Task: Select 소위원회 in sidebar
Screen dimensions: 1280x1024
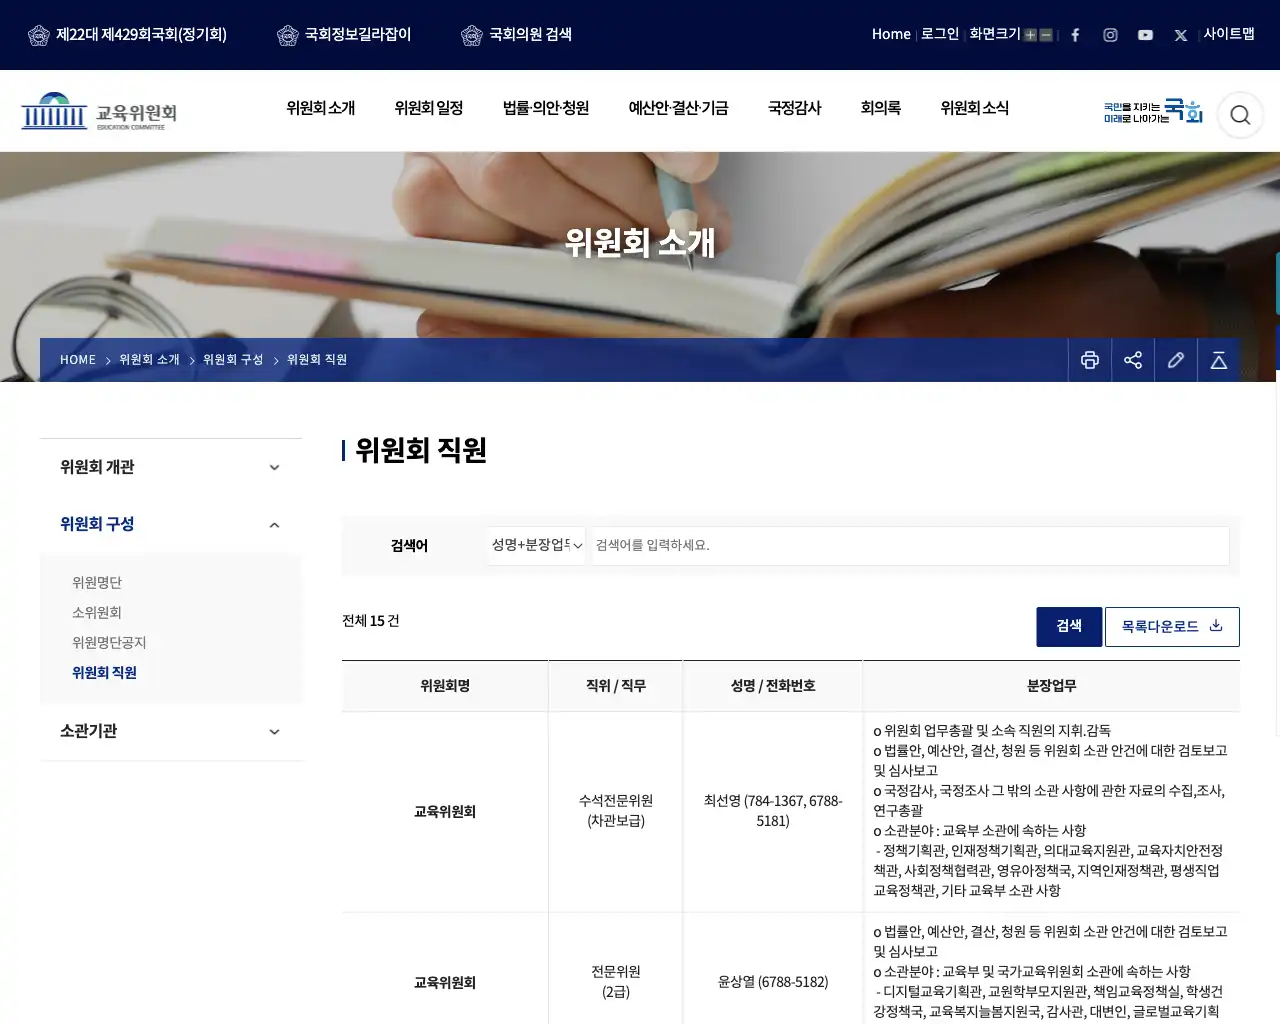Action: (x=97, y=613)
